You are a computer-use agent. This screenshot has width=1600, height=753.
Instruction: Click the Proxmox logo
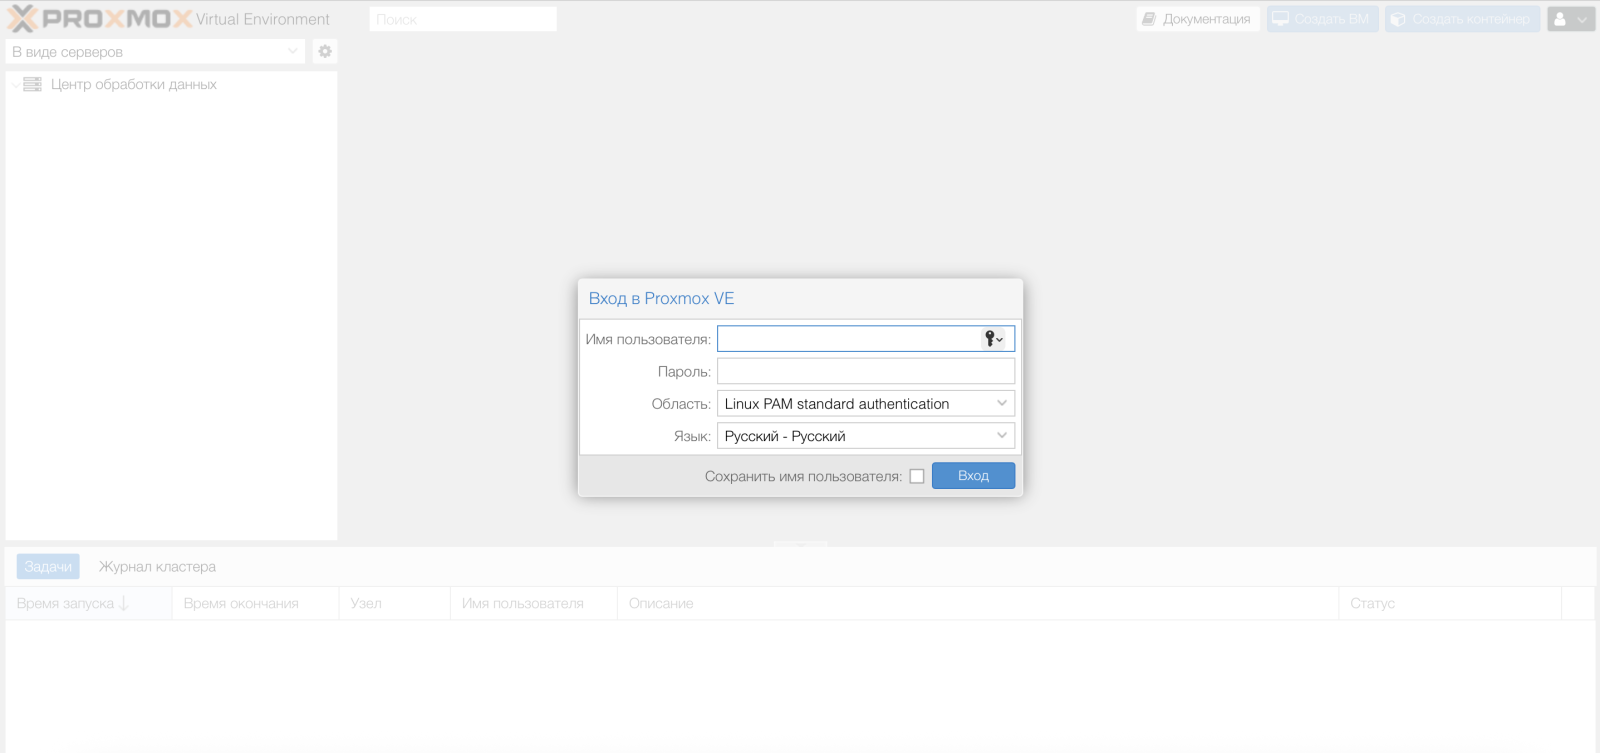click(99, 19)
